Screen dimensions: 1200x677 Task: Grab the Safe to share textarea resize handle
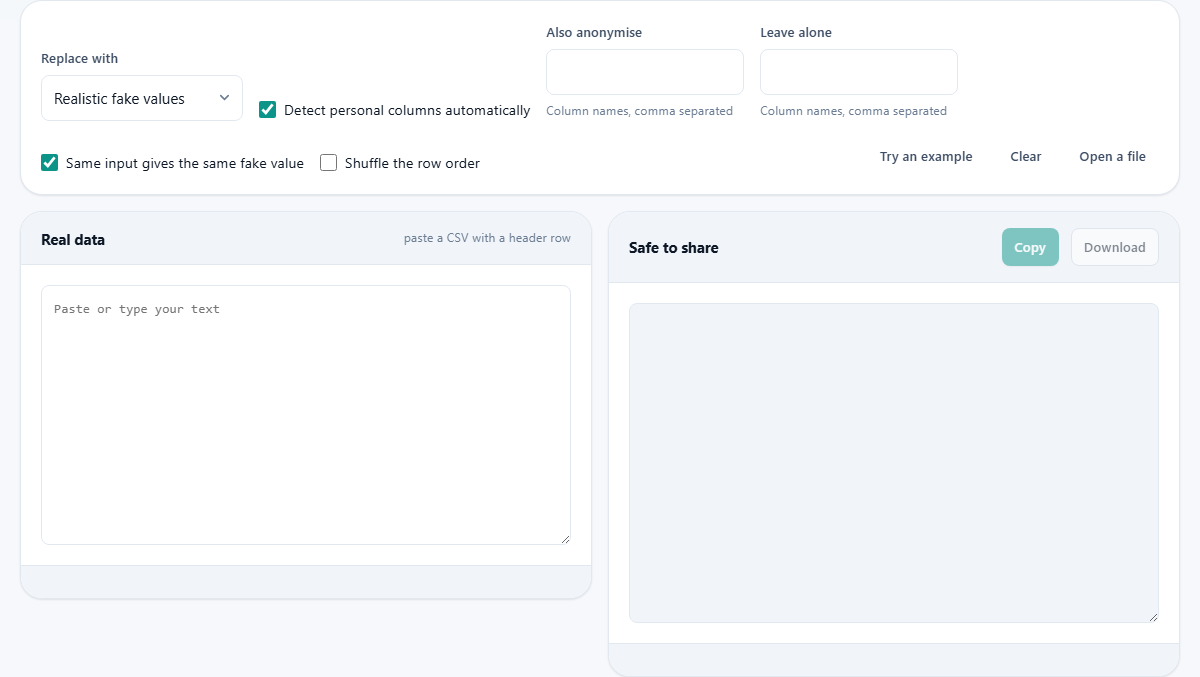click(1153, 617)
